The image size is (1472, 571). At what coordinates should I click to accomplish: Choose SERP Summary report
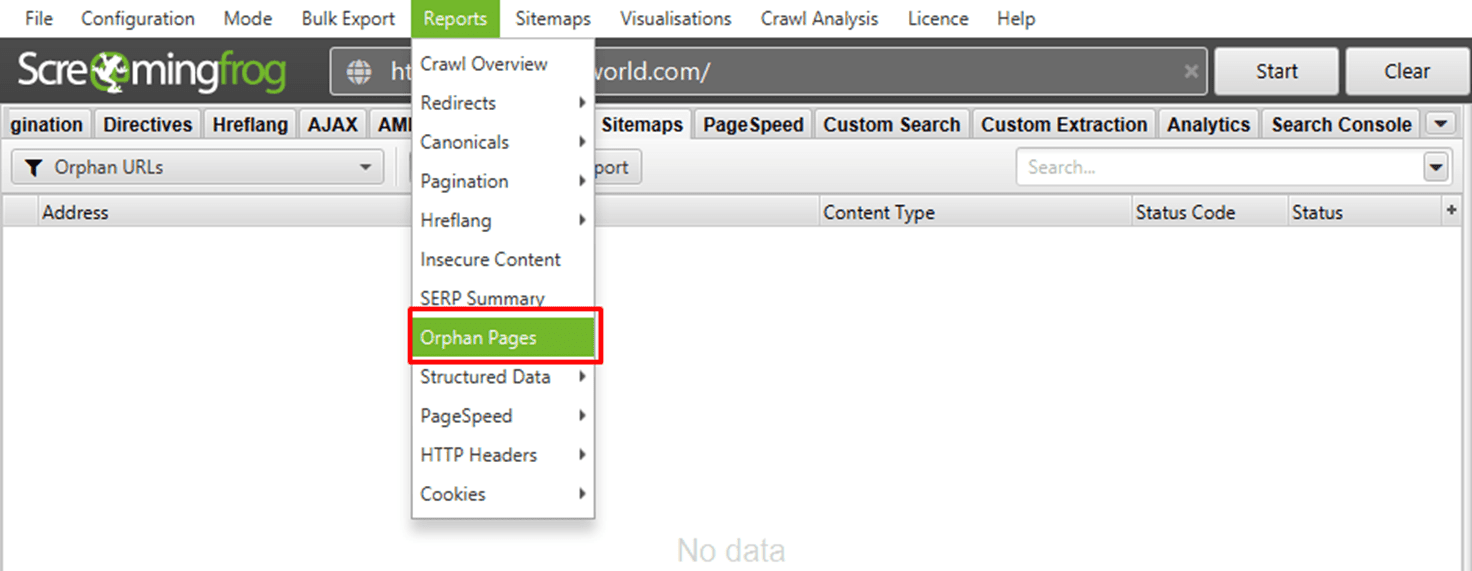(x=503, y=298)
